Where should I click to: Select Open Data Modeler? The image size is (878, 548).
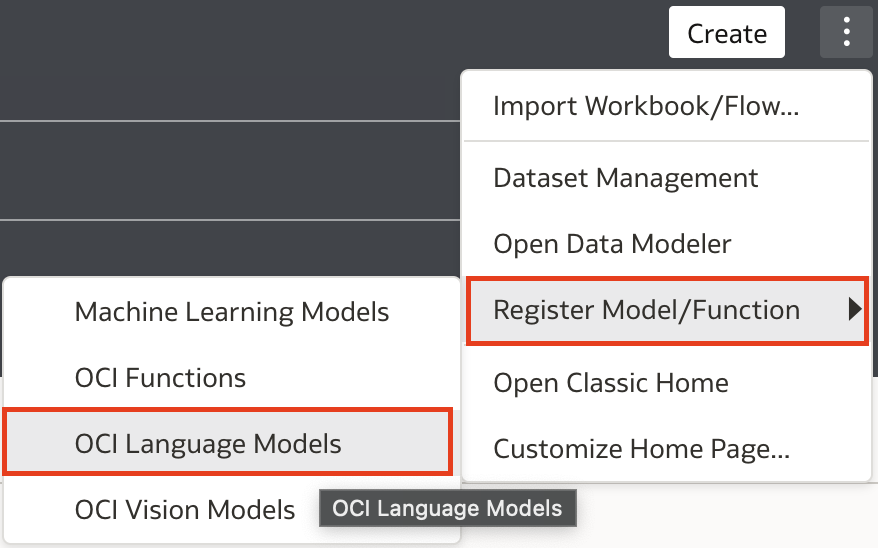click(666, 243)
